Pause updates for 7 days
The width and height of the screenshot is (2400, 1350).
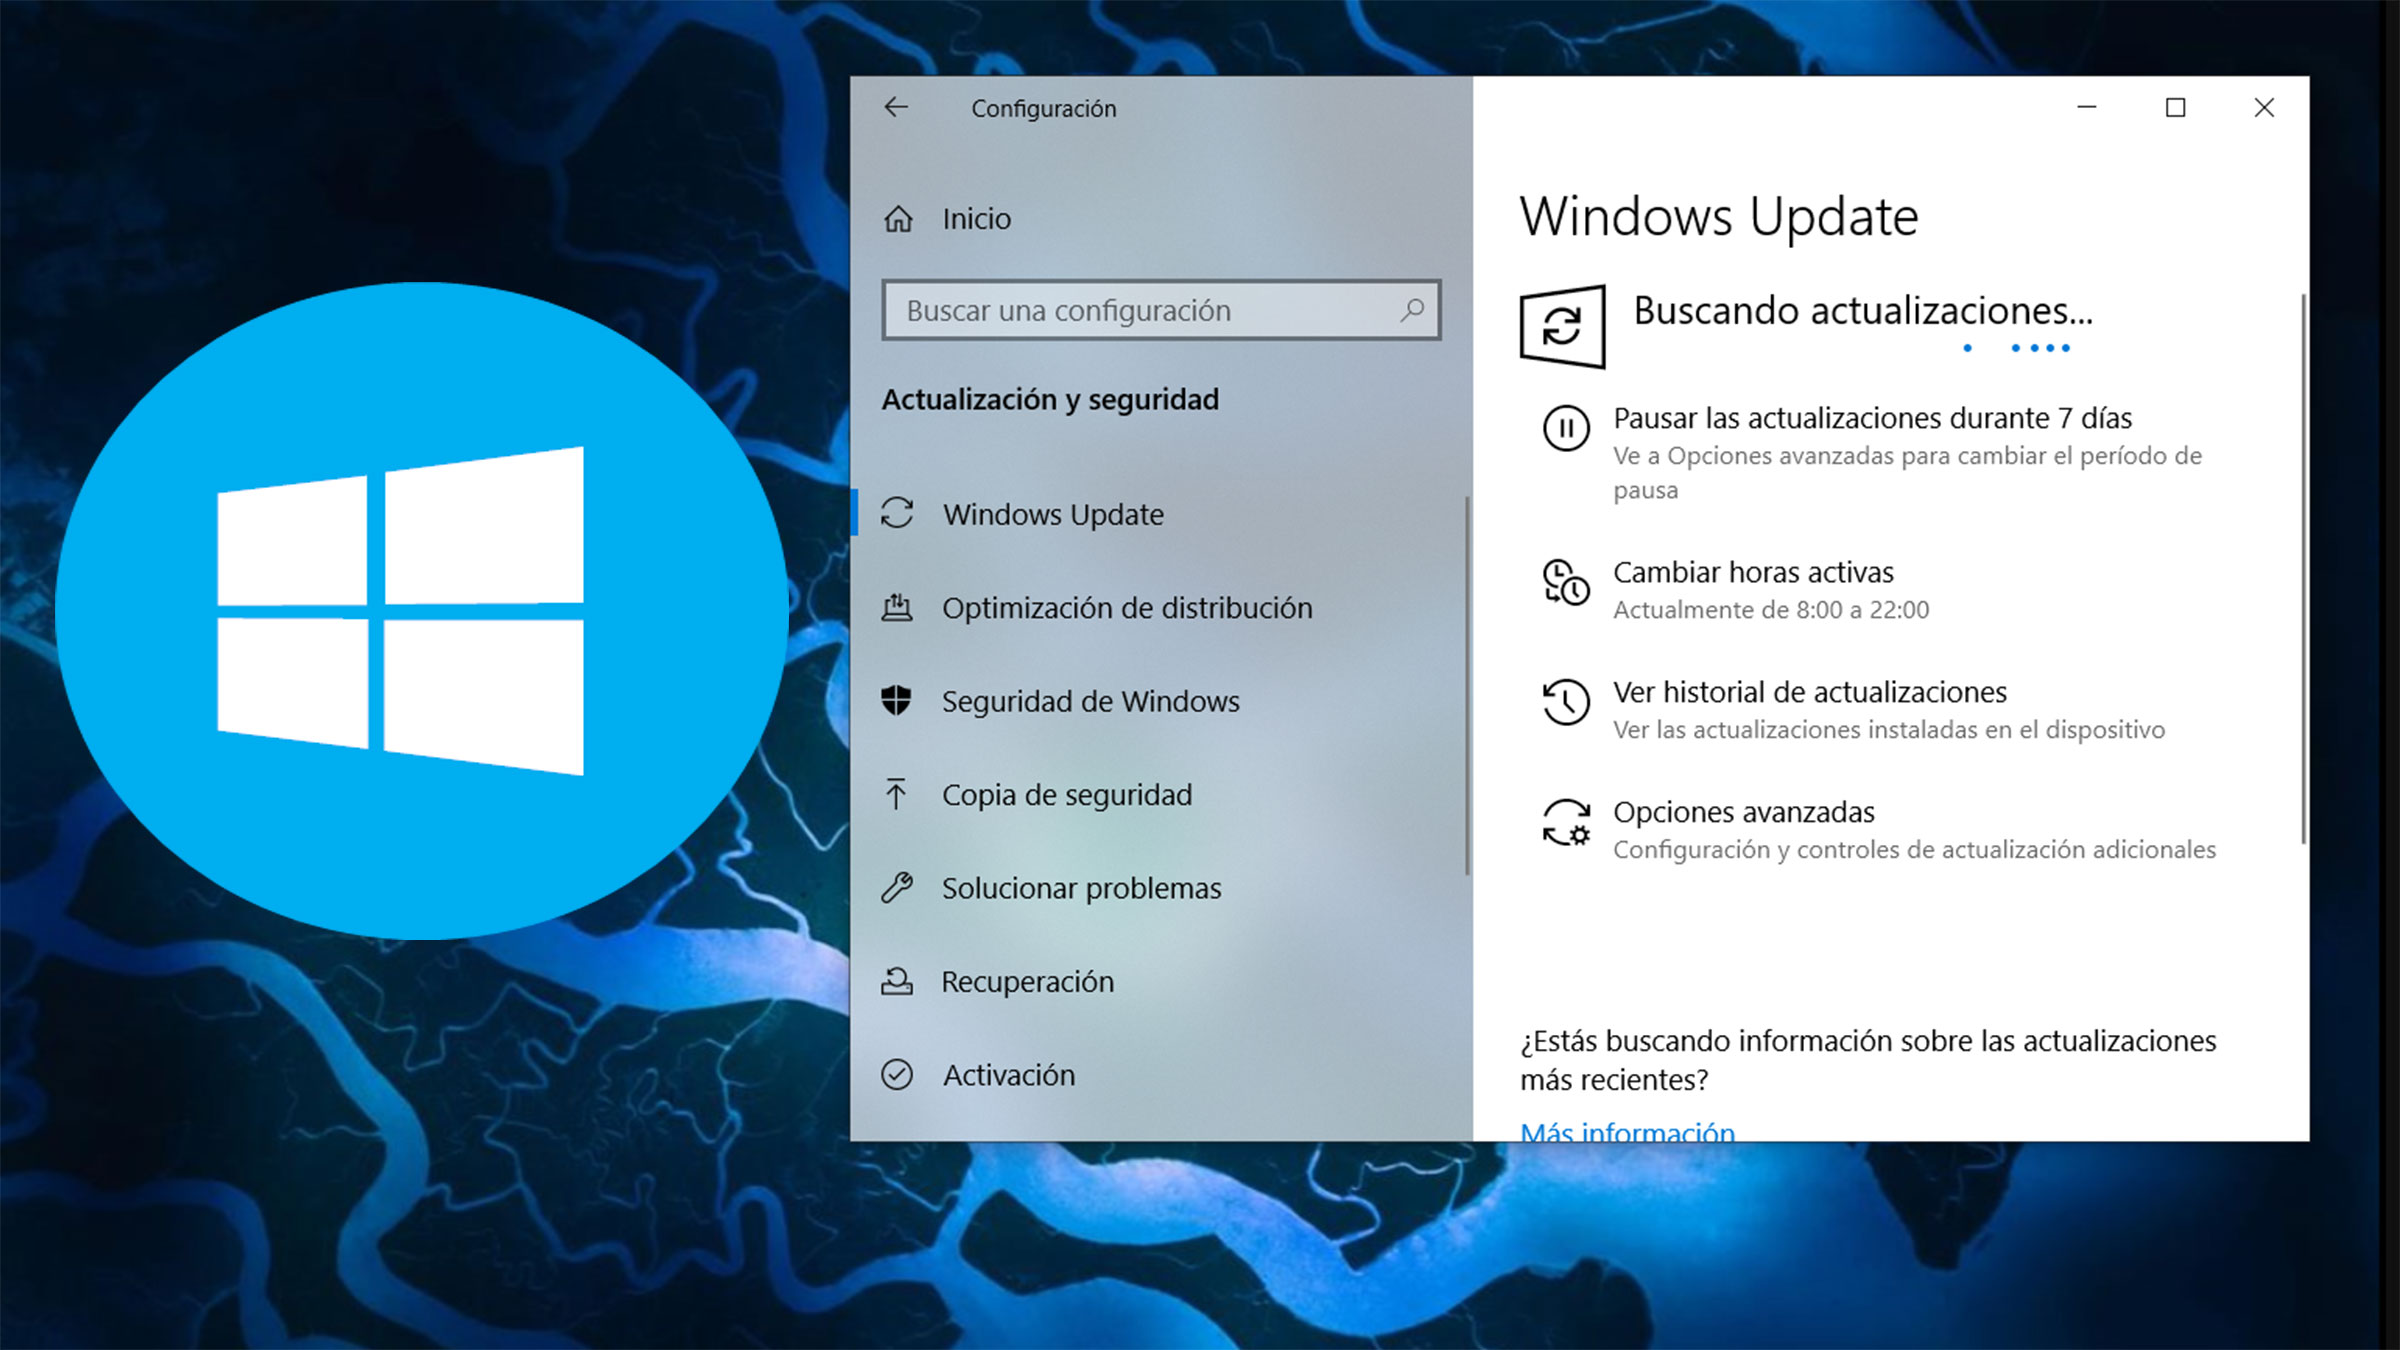pos(1872,418)
